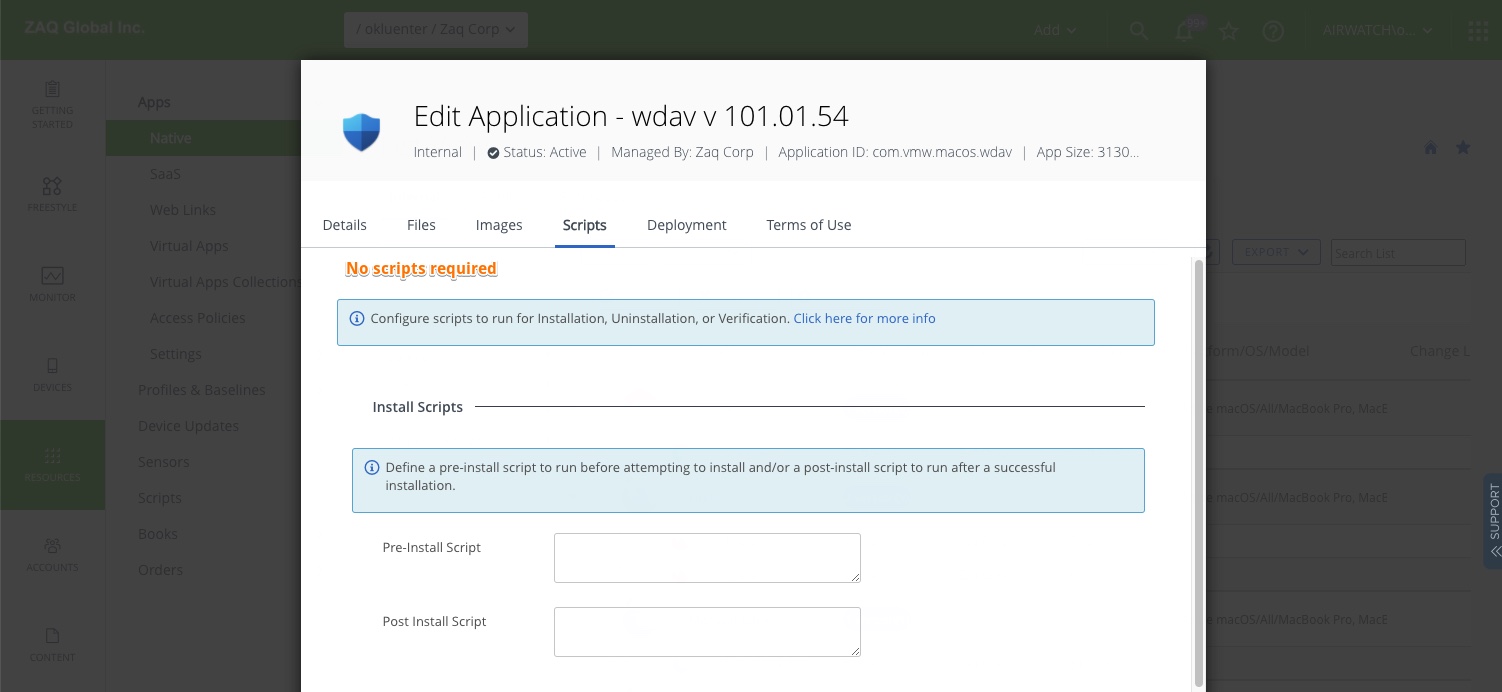Select the Freestyle icon in the sidebar
This screenshot has height=692, width=1502.
pos(52,195)
